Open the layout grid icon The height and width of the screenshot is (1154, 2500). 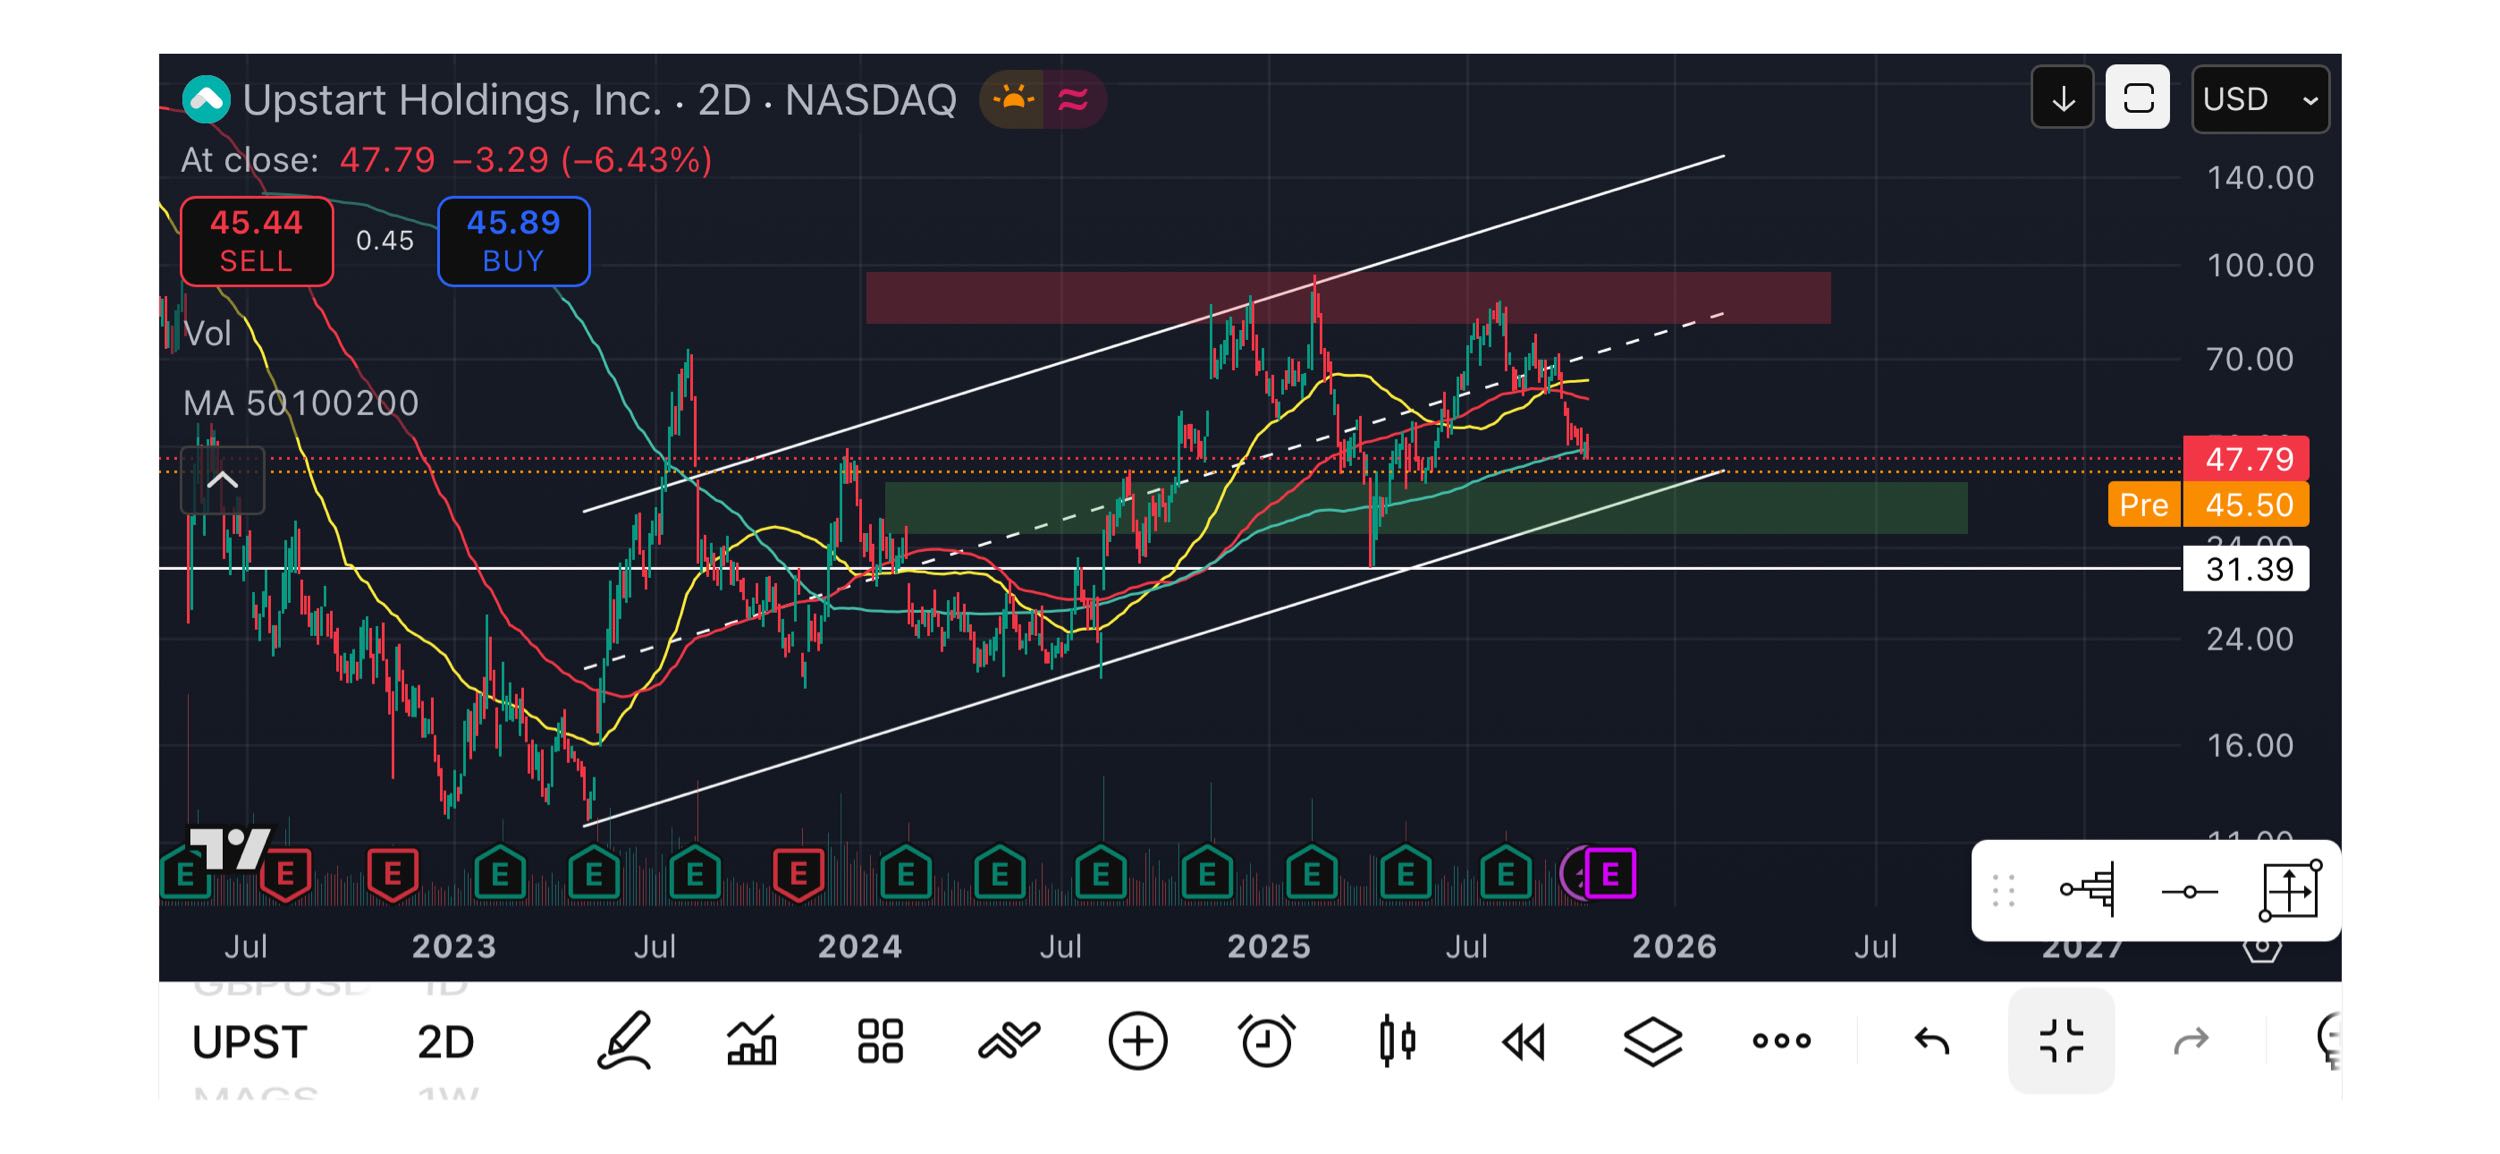click(880, 1041)
